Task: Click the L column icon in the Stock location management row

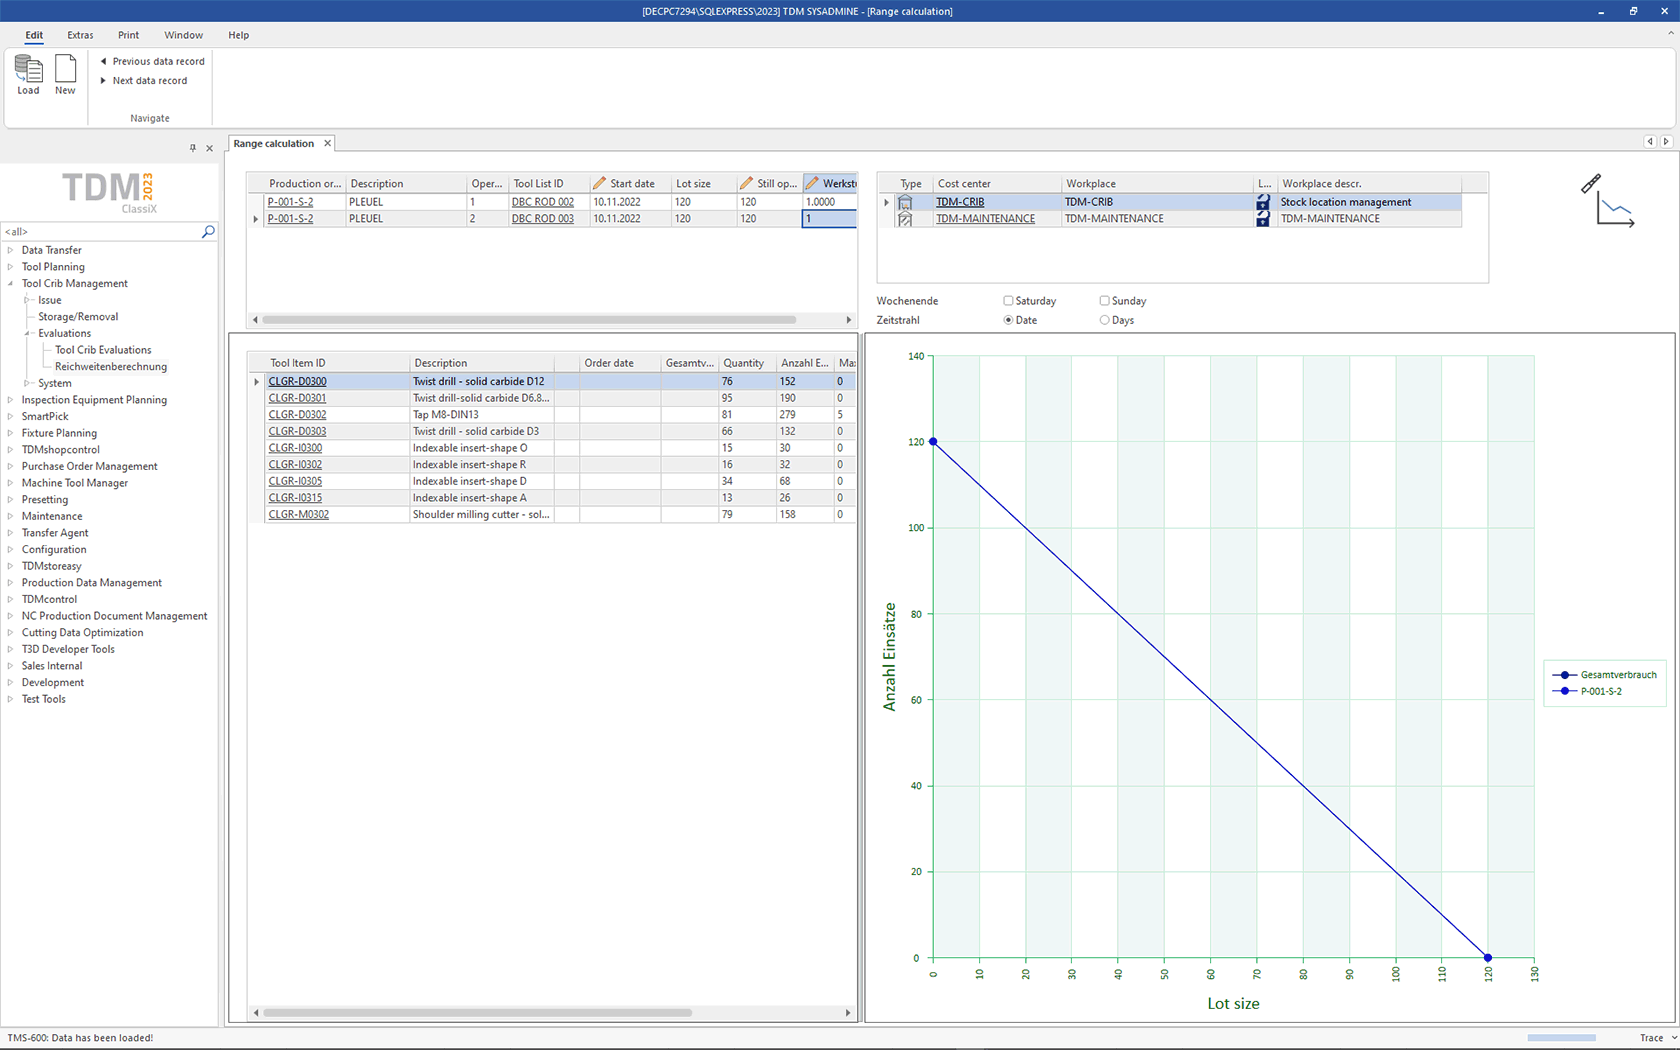Action: (x=1263, y=202)
